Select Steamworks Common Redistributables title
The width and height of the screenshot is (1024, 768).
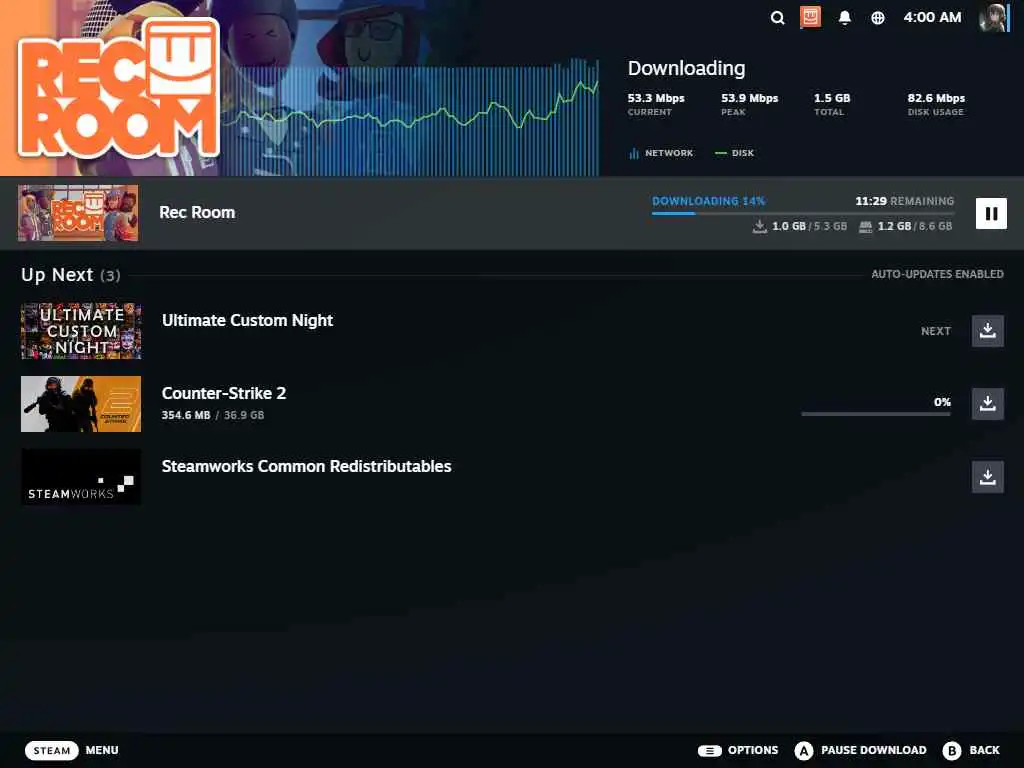point(306,466)
